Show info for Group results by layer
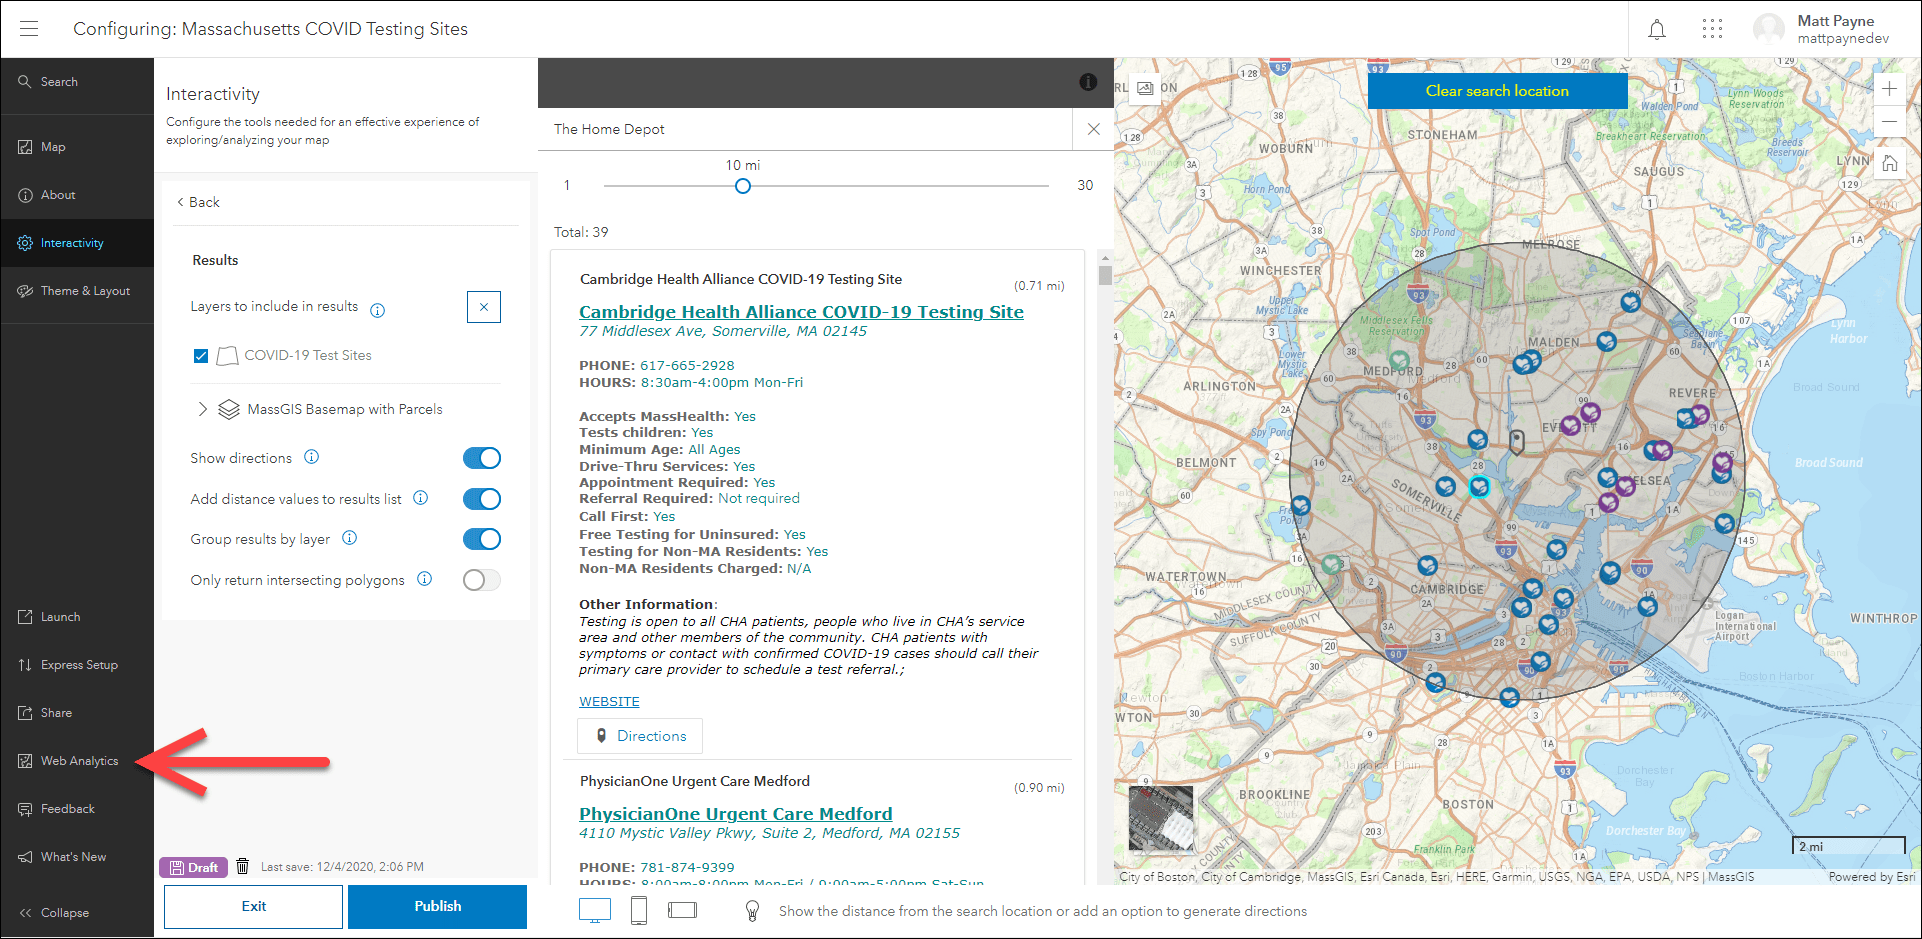The image size is (1922, 939). pos(350,538)
